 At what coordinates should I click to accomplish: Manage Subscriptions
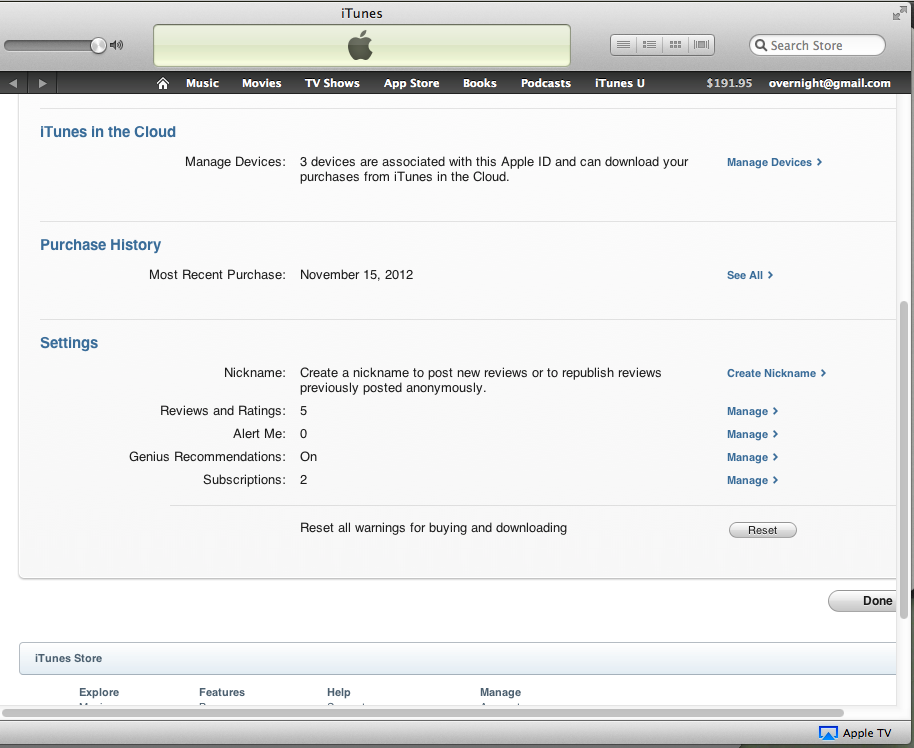(x=752, y=480)
